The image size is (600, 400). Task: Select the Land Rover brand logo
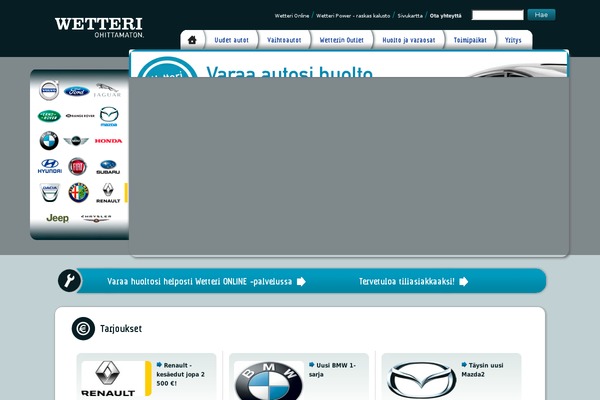click(49, 116)
